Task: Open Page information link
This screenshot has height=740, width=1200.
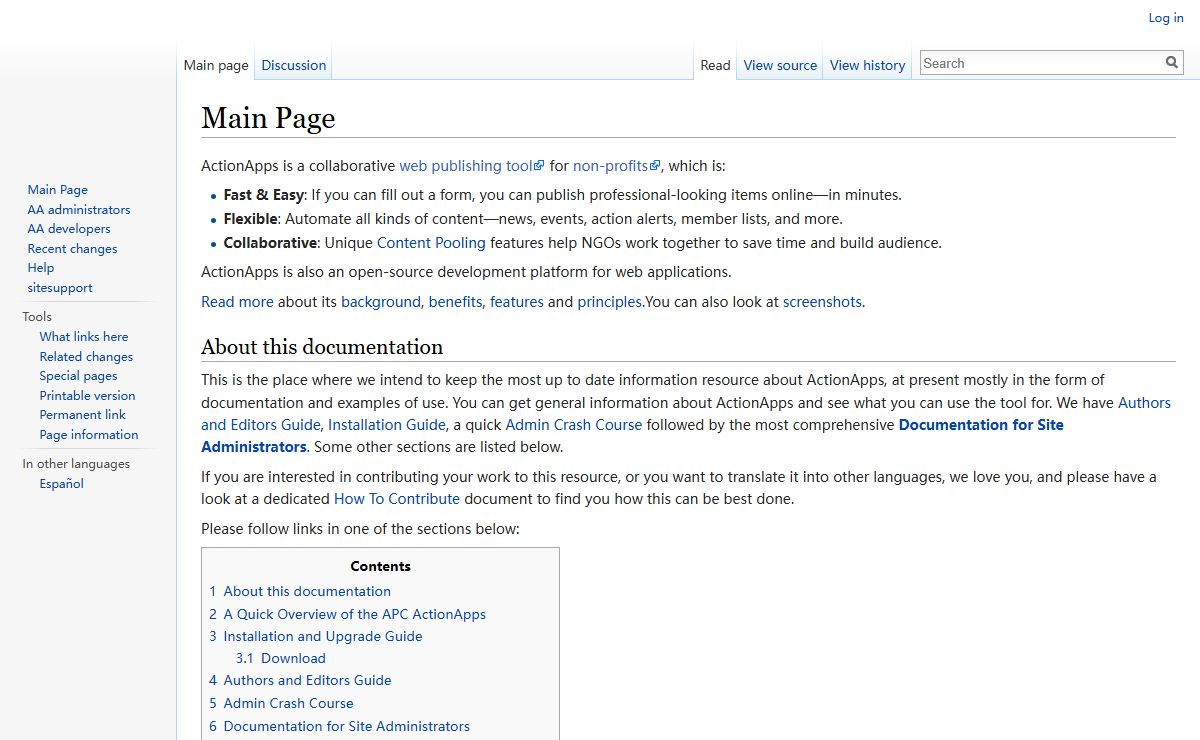Action: point(89,435)
